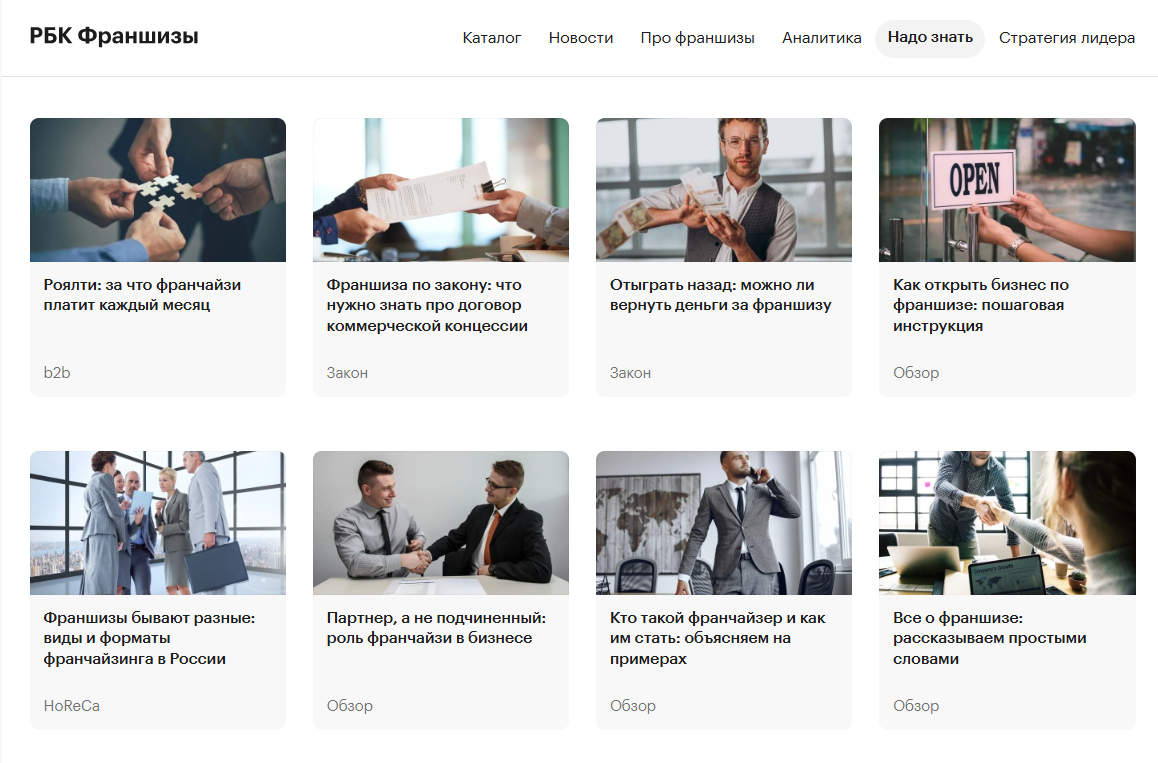Switch to the Надо знать tab
The image size is (1158, 763).
pyautogui.click(x=930, y=38)
